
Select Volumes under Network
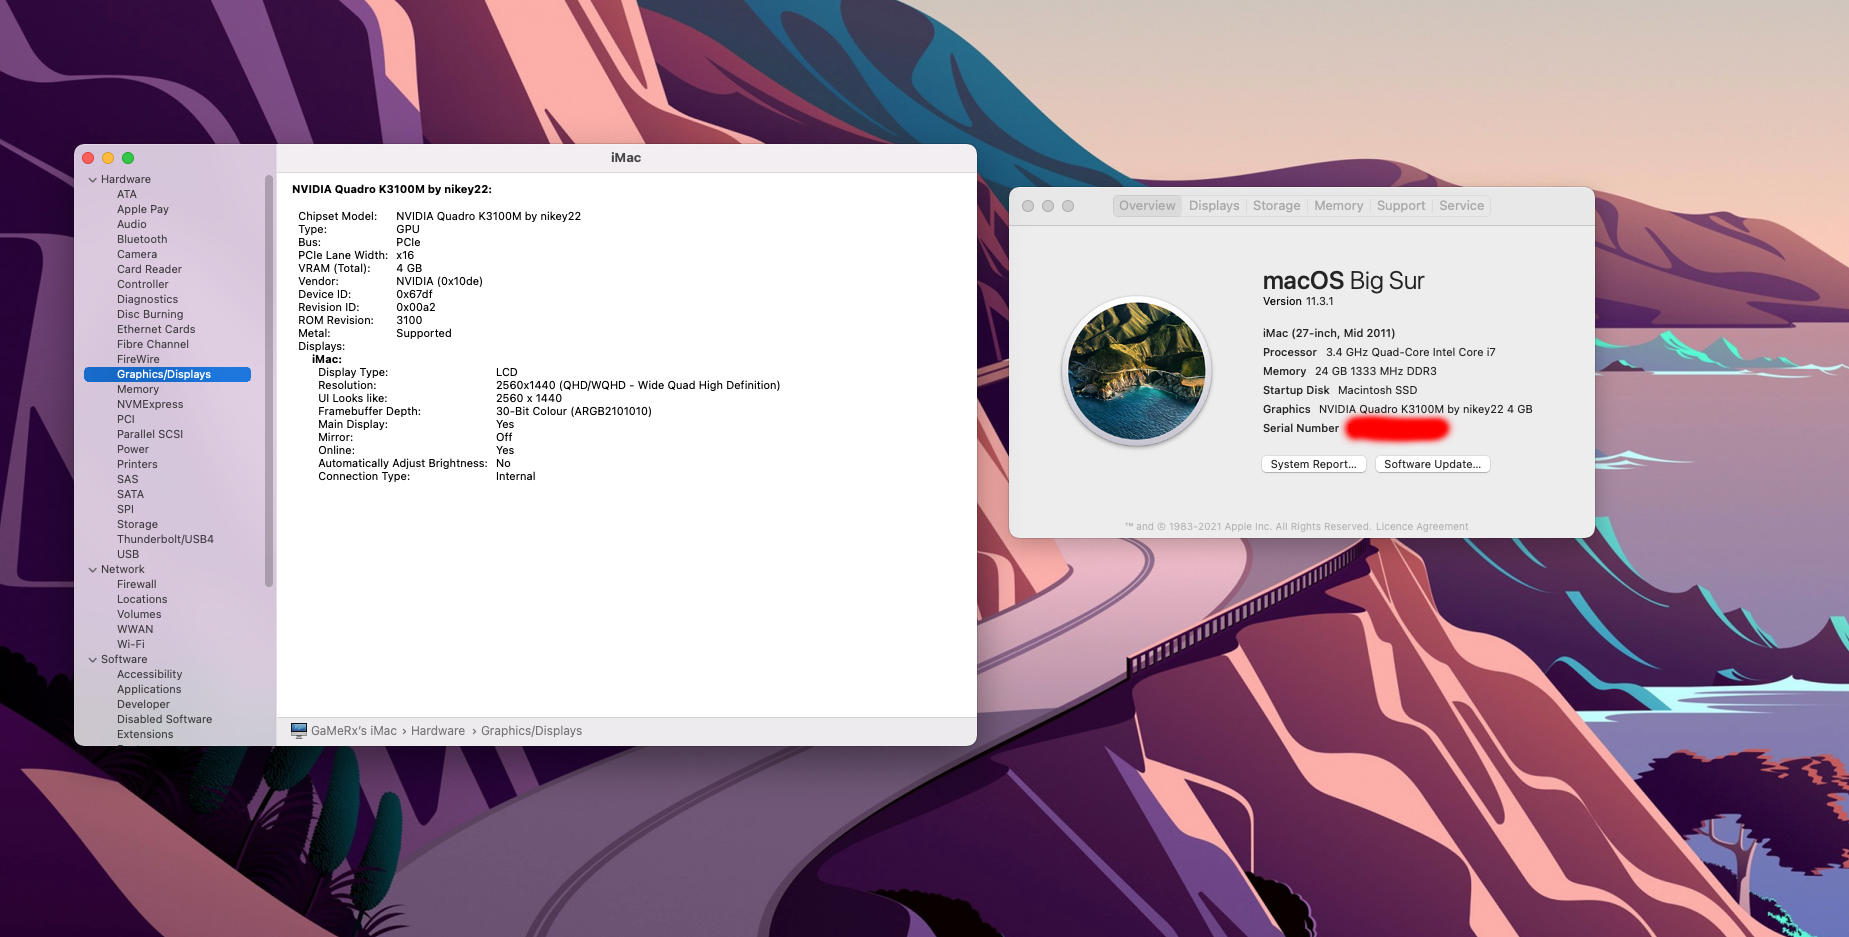pos(139,615)
